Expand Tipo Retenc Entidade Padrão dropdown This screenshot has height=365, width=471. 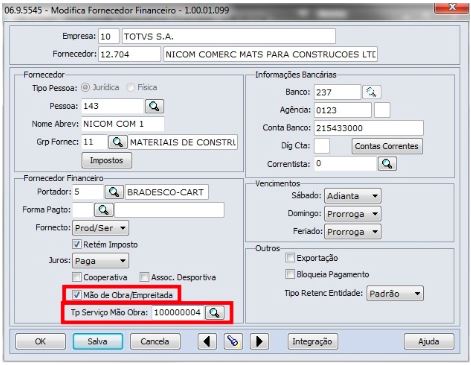(x=395, y=294)
